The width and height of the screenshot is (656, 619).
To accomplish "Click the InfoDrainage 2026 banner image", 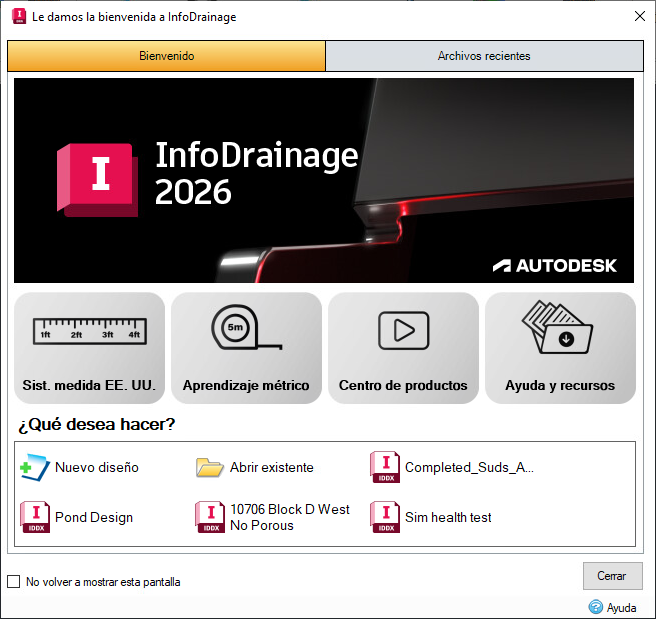I will (x=324, y=180).
